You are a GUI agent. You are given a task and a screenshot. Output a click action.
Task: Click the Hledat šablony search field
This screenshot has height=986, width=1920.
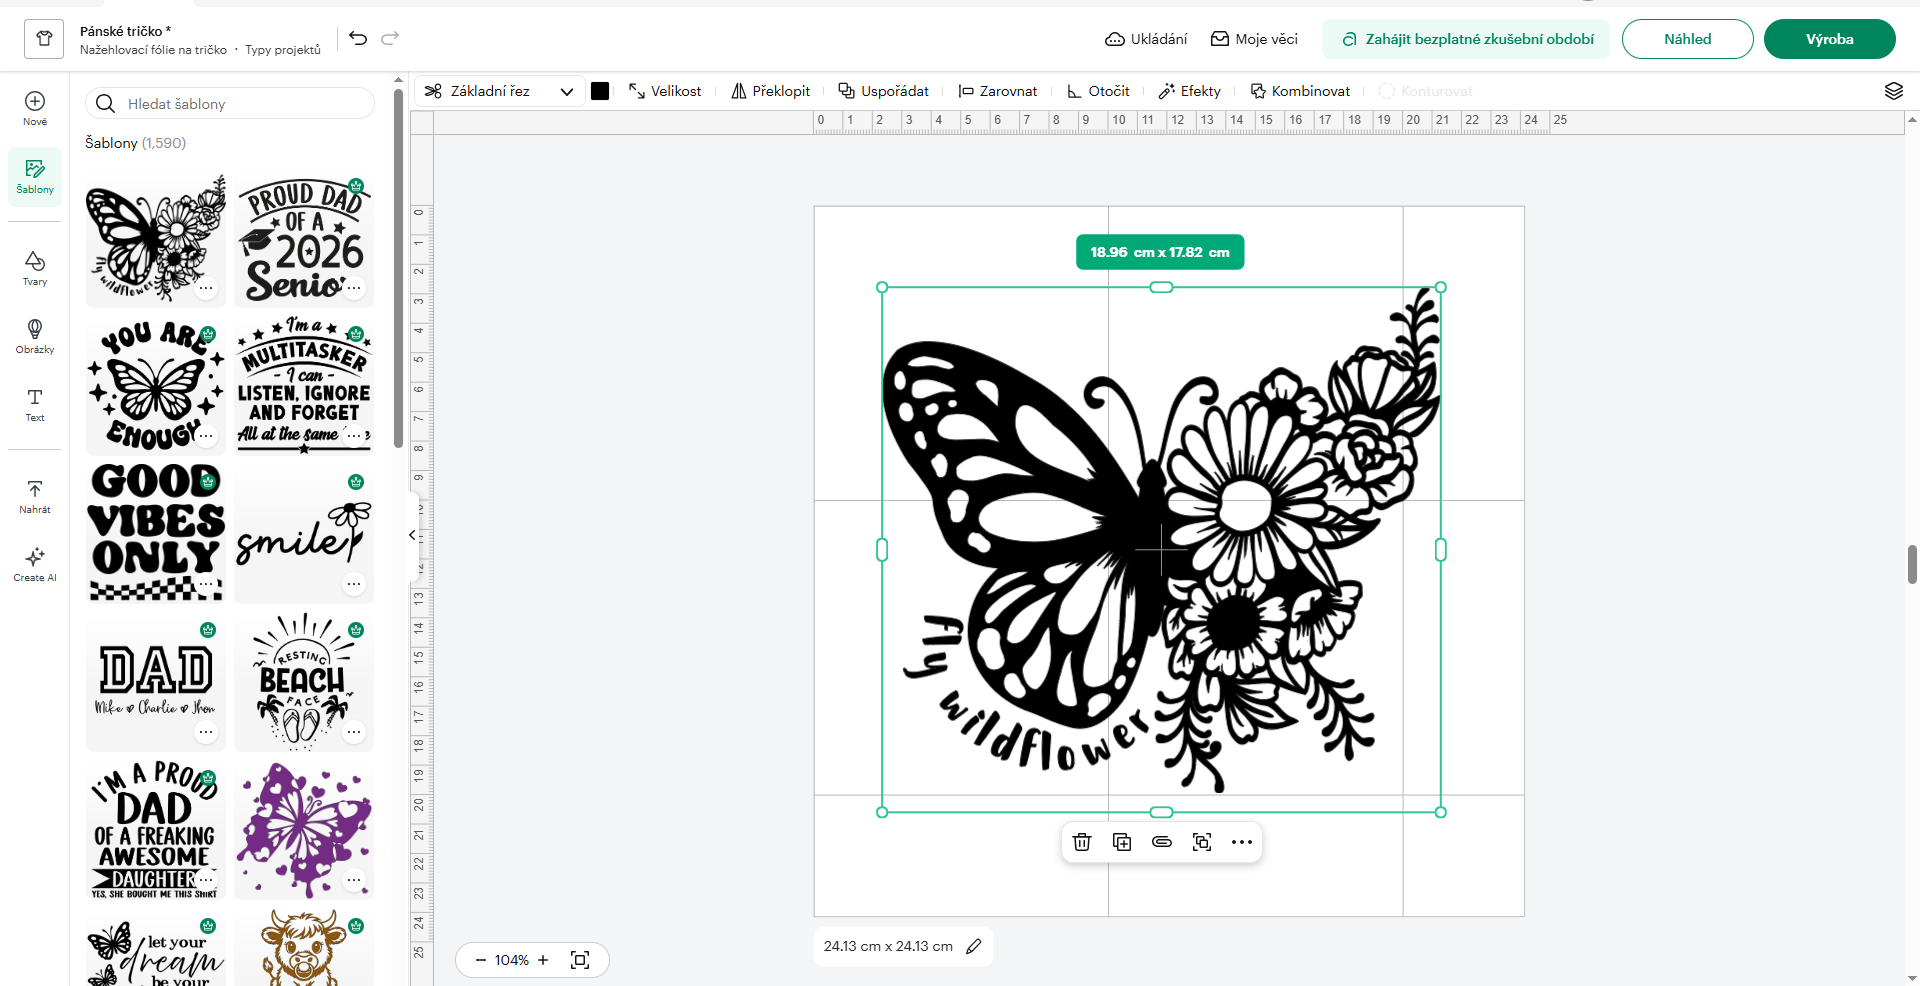tap(230, 103)
